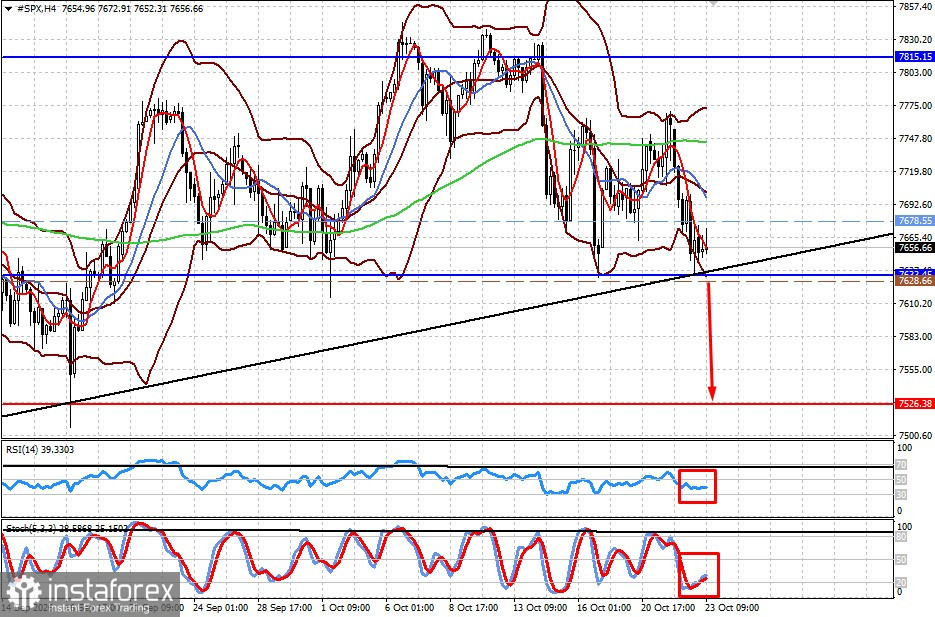The image size is (935, 617).
Task: Click the 16 Oct 01:00 time label
Action: (x=605, y=607)
